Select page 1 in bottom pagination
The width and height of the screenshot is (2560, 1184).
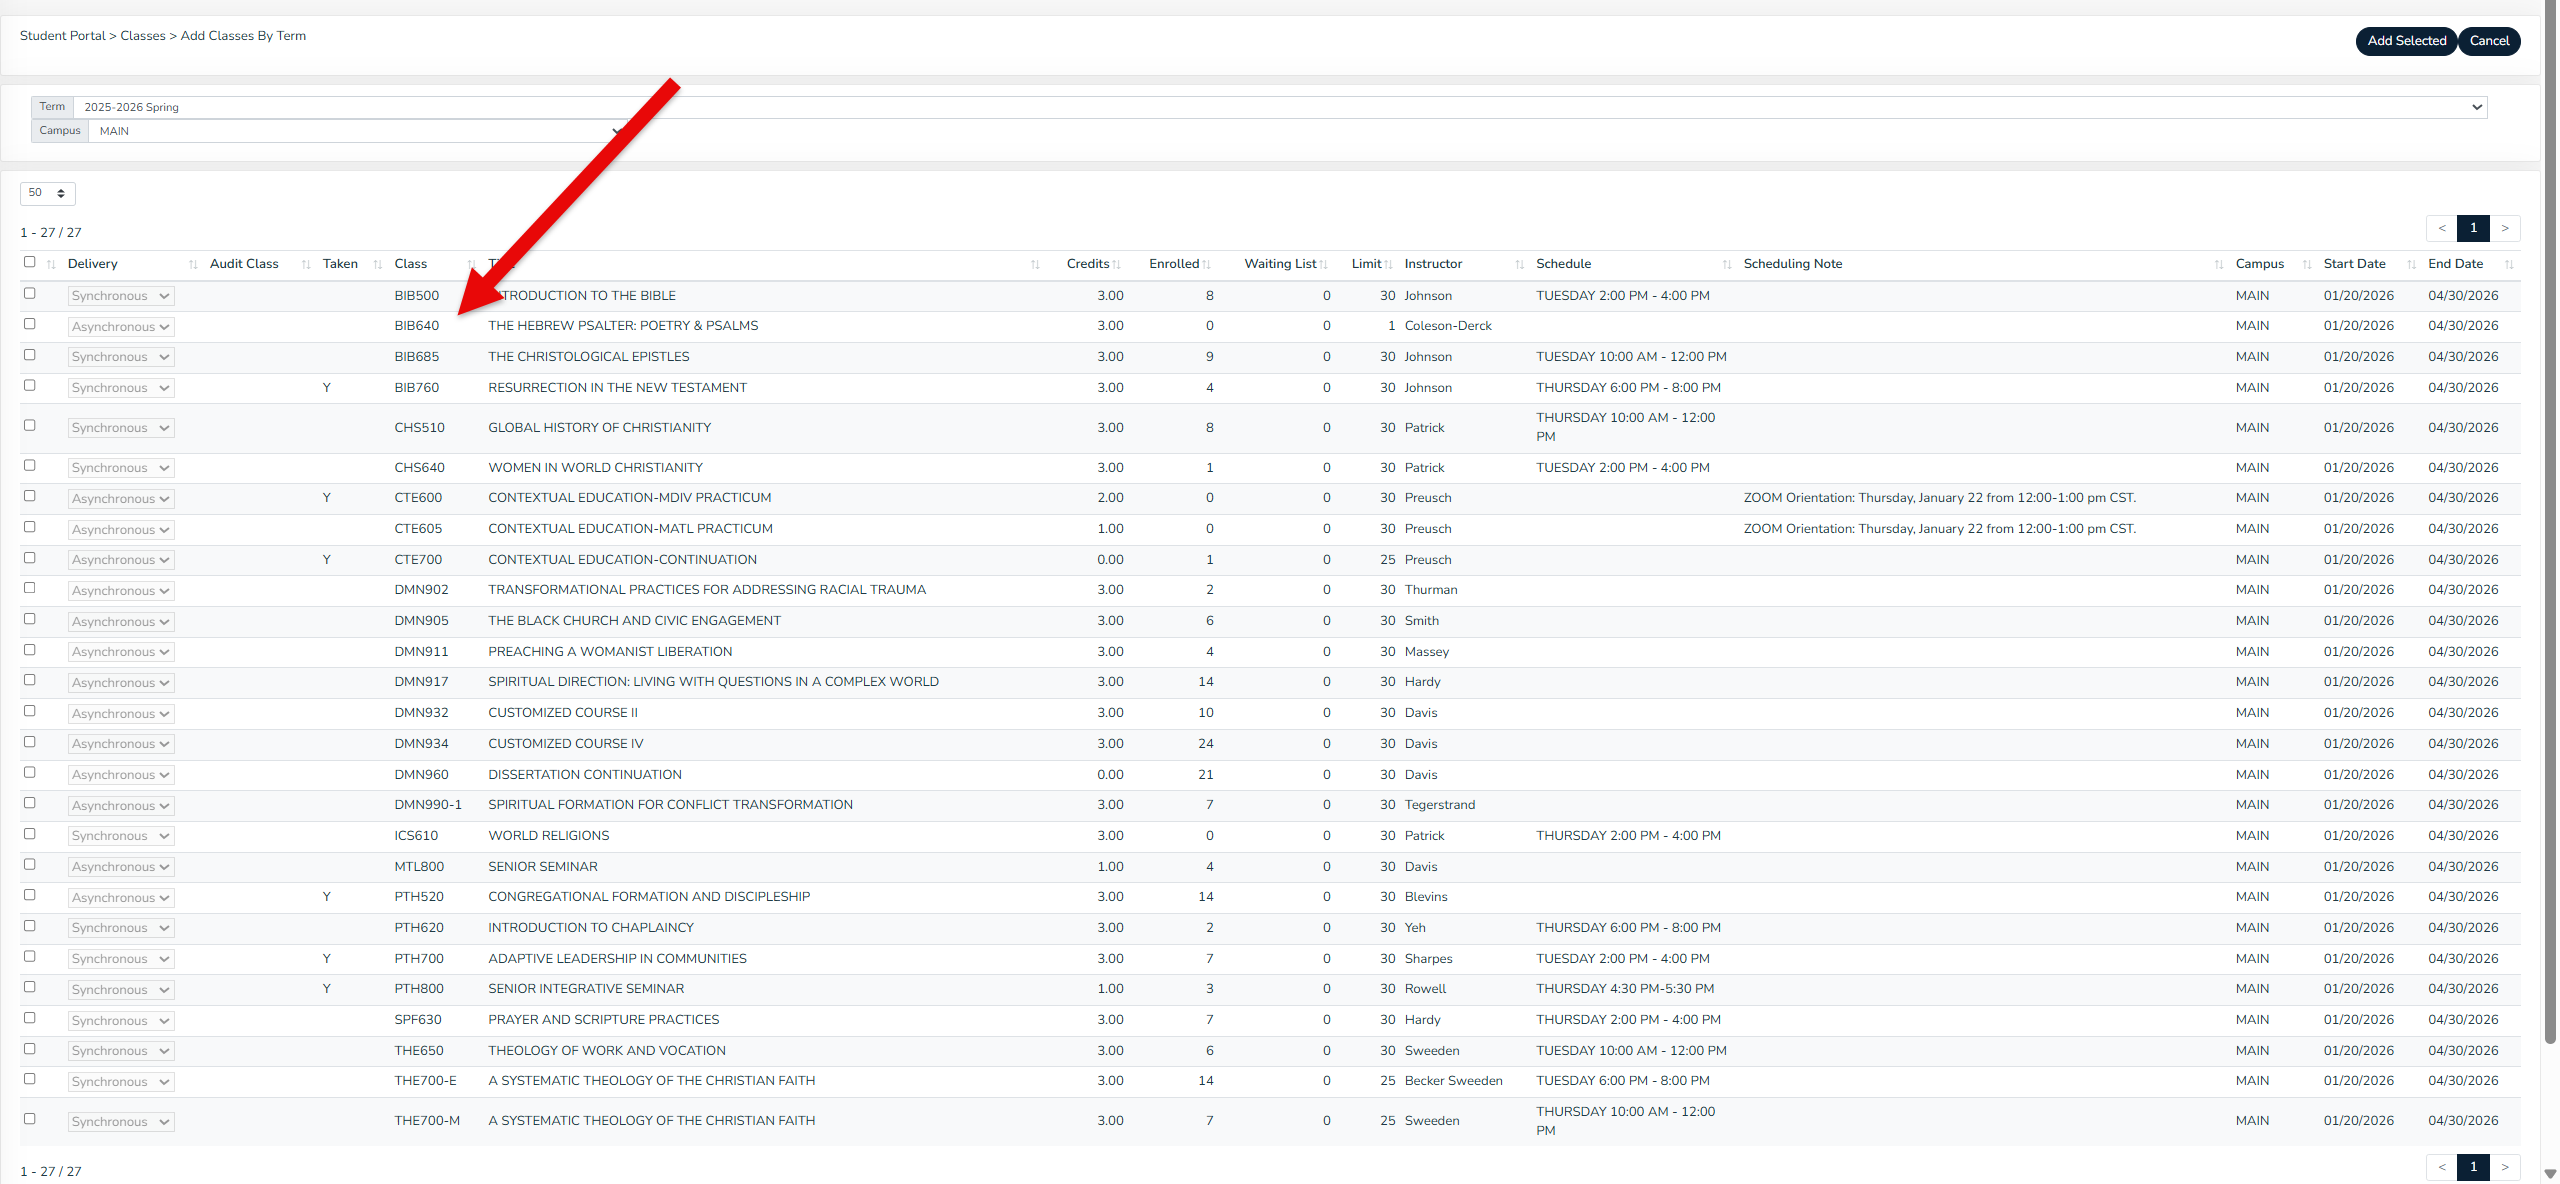pyautogui.click(x=2473, y=1166)
